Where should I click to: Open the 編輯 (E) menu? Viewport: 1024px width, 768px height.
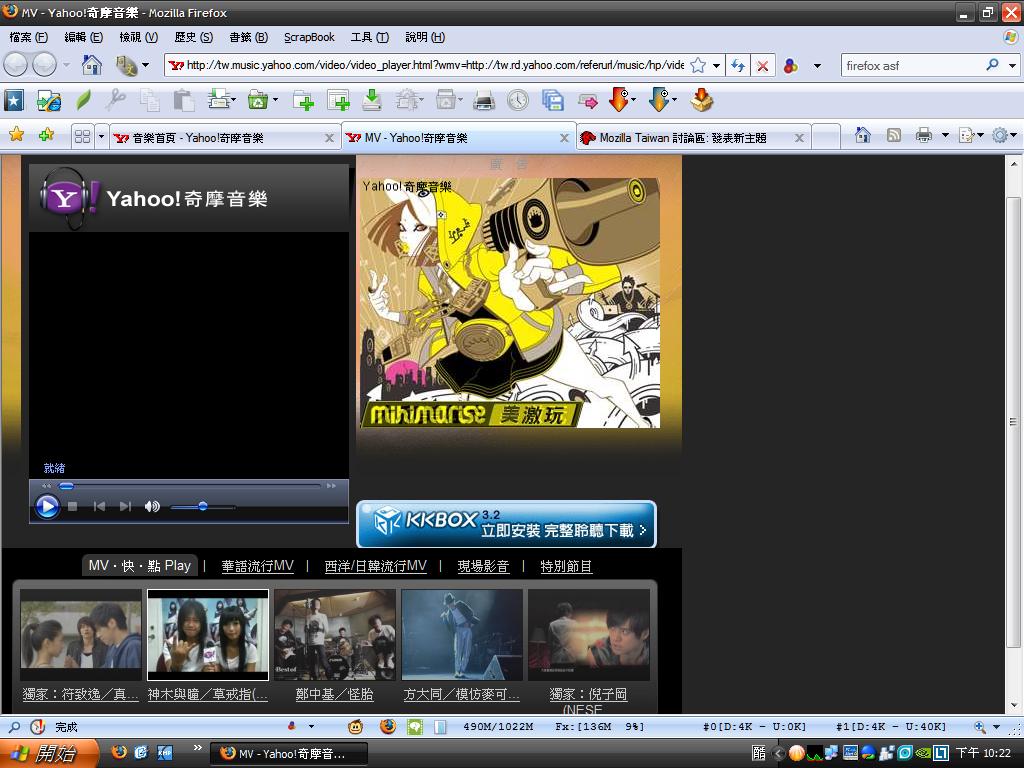pyautogui.click(x=84, y=37)
